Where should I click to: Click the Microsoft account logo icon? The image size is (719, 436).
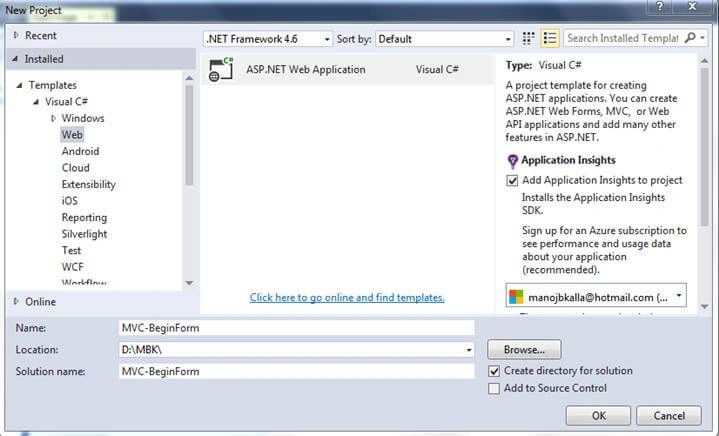point(516,297)
